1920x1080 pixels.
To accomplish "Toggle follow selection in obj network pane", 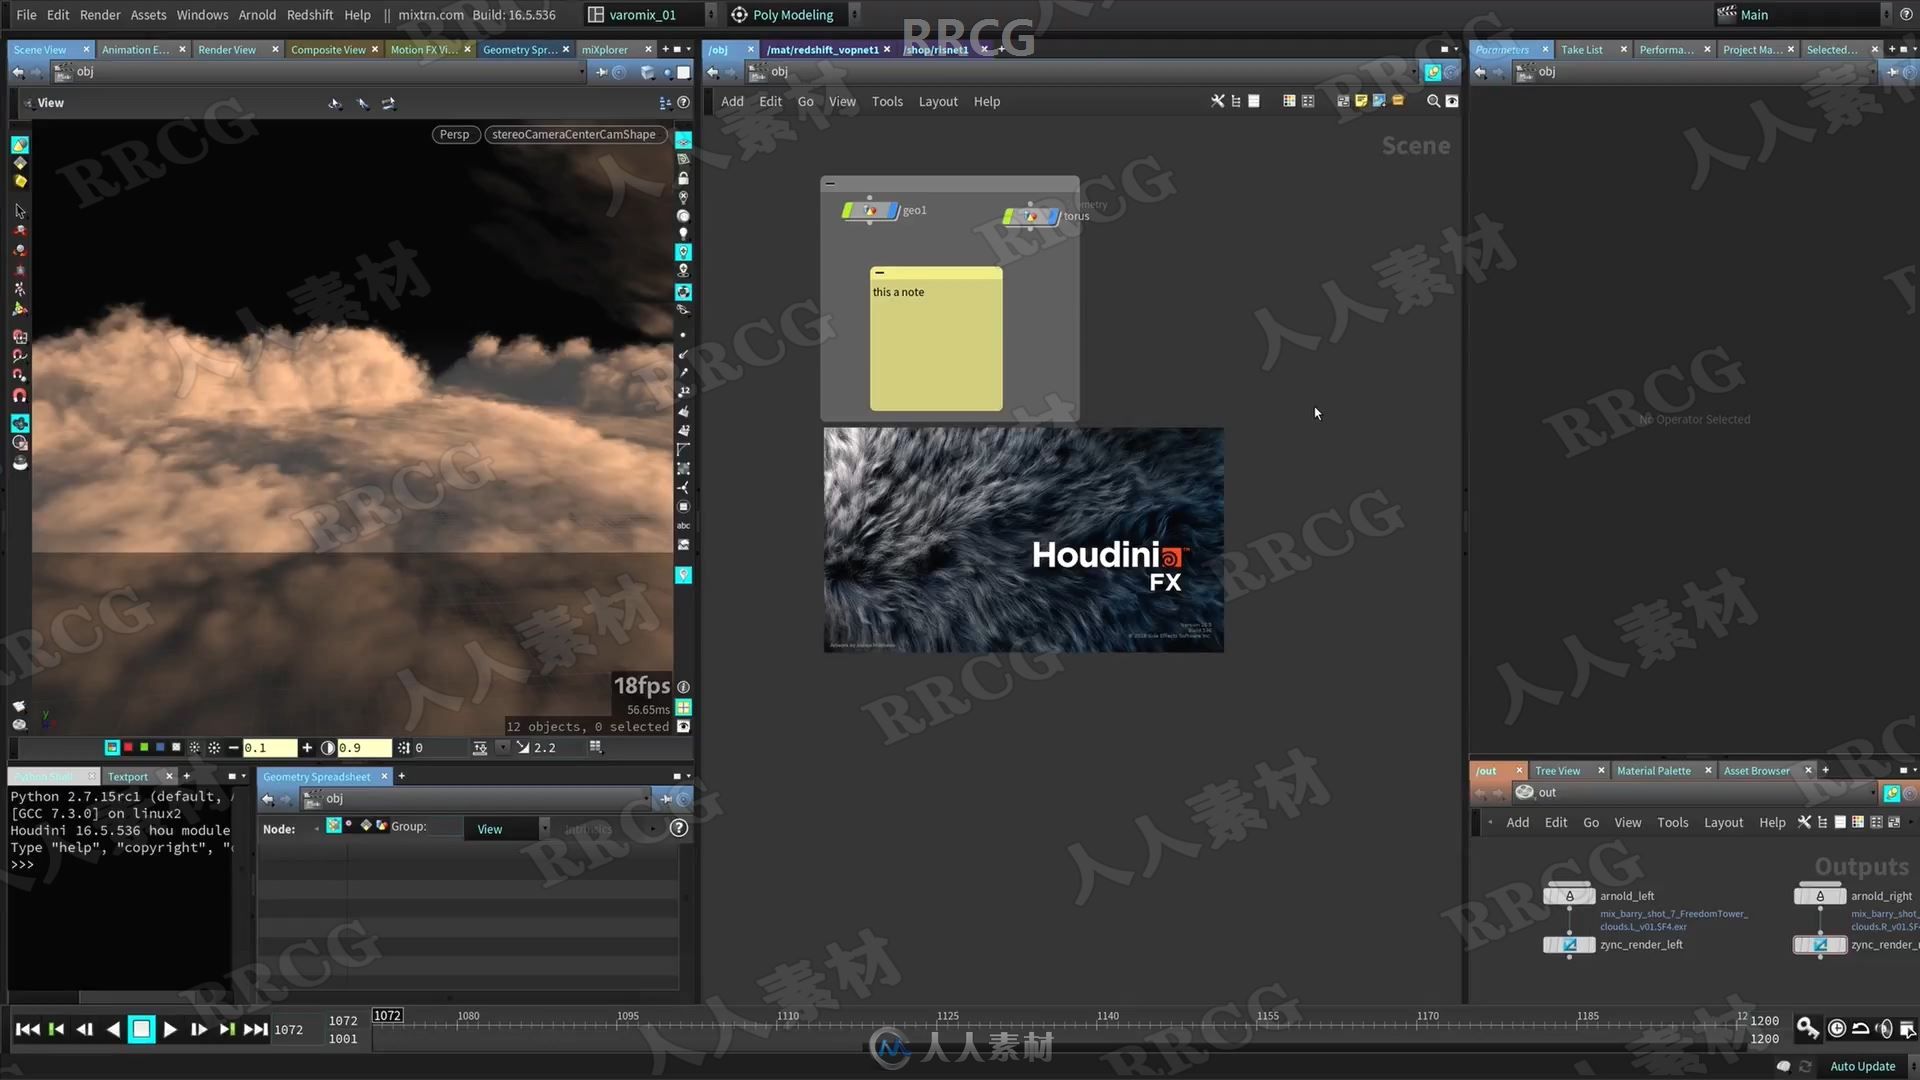I will (x=1432, y=72).
